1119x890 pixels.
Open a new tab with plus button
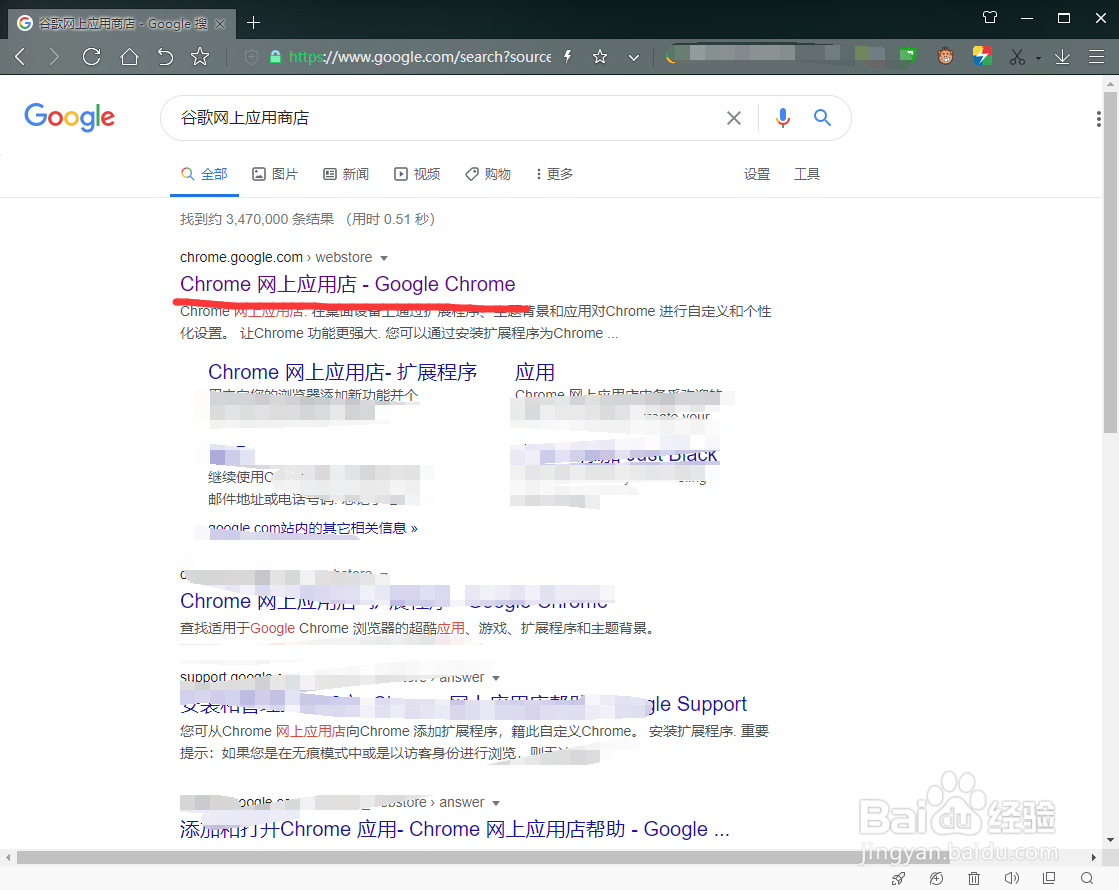click(253, 23)
